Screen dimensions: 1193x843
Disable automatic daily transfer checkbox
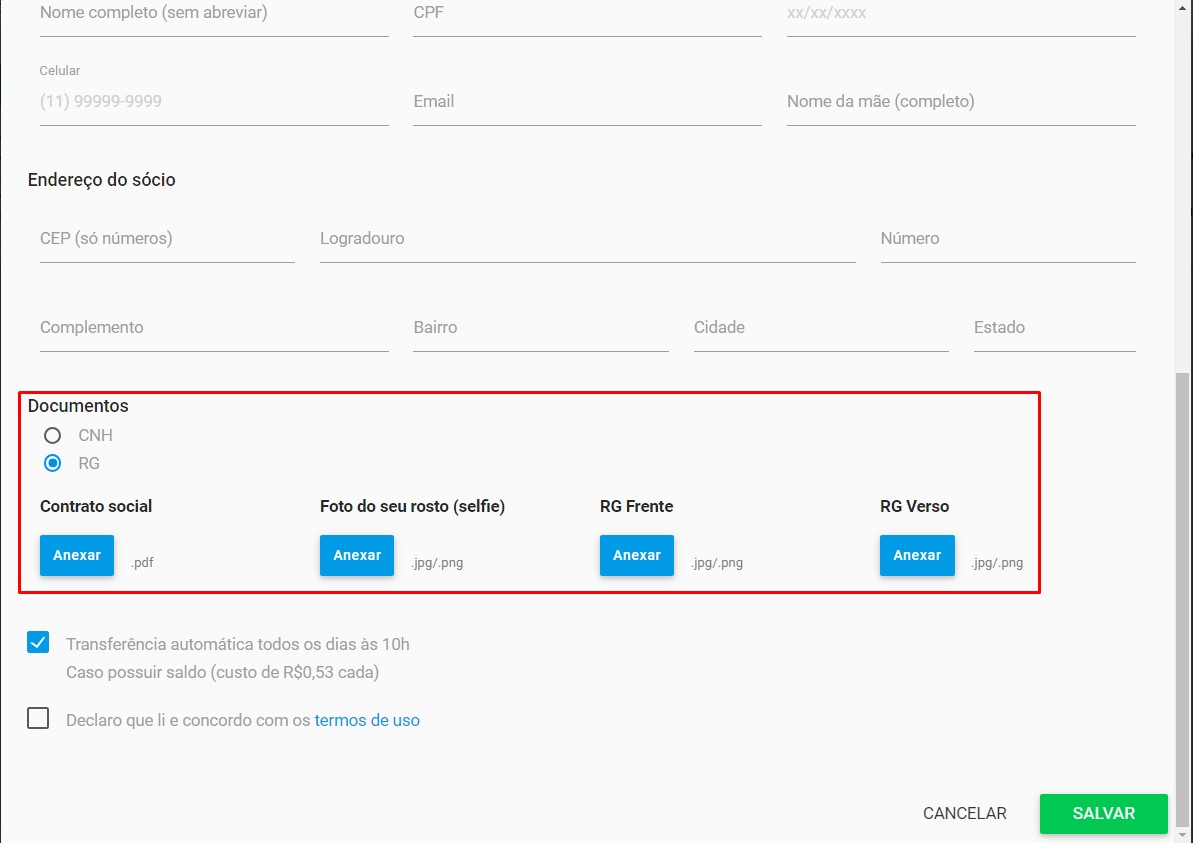[x=38, y=643]
